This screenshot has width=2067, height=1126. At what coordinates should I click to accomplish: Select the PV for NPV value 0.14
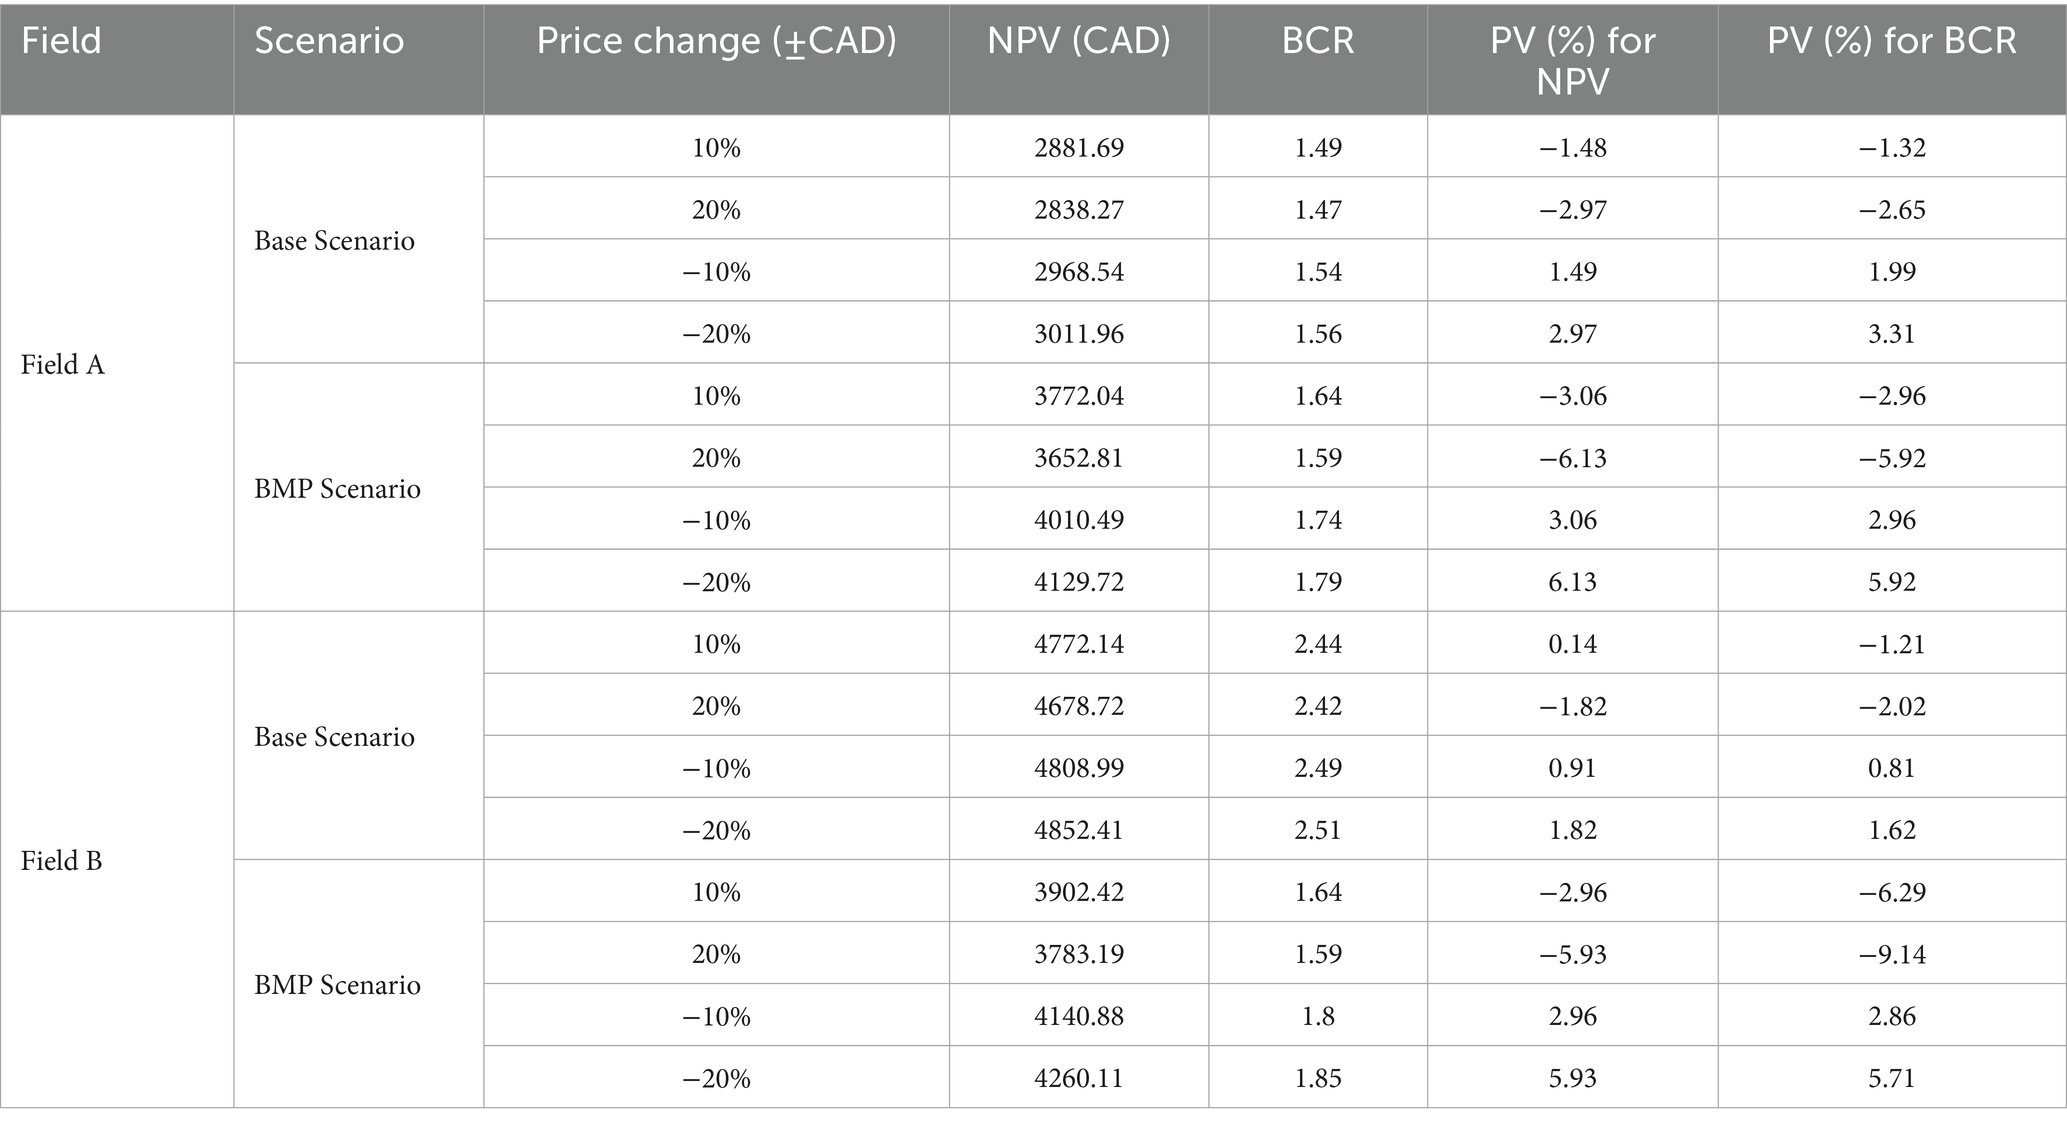tap(1572, 644)
